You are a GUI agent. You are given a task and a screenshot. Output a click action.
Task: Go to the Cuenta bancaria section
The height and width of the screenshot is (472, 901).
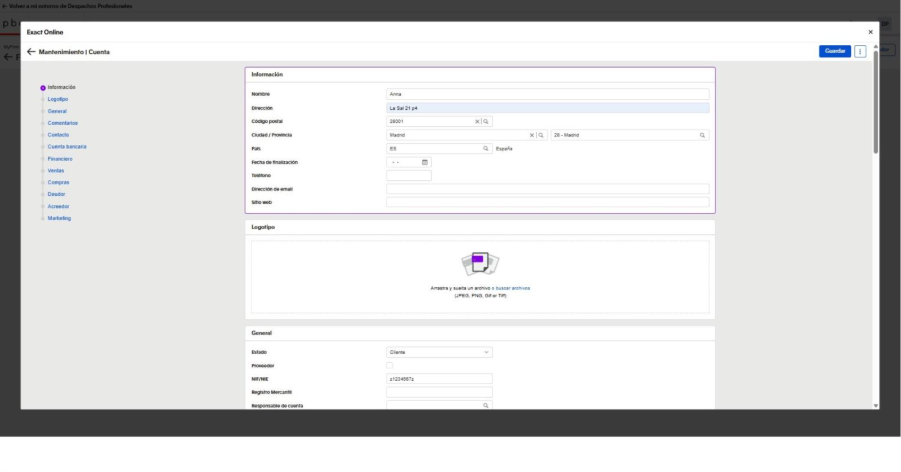coord(67,147)
